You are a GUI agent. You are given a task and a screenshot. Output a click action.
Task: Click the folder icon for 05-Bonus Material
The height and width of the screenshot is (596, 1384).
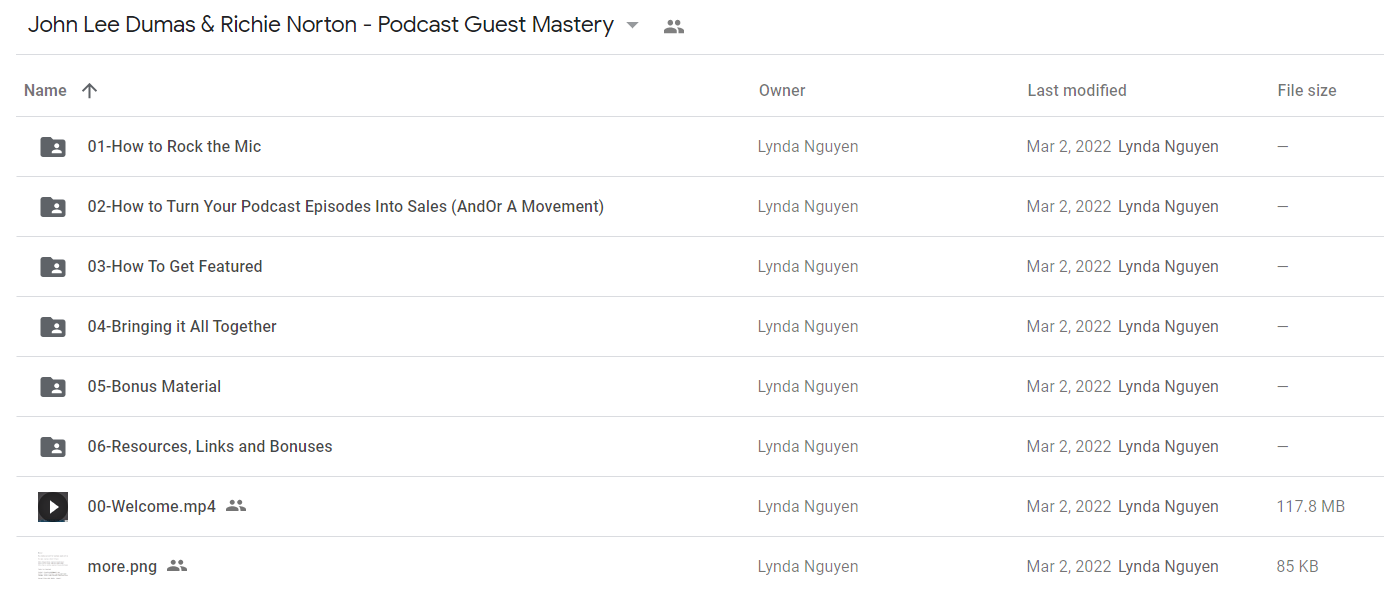tap(53, 387)
